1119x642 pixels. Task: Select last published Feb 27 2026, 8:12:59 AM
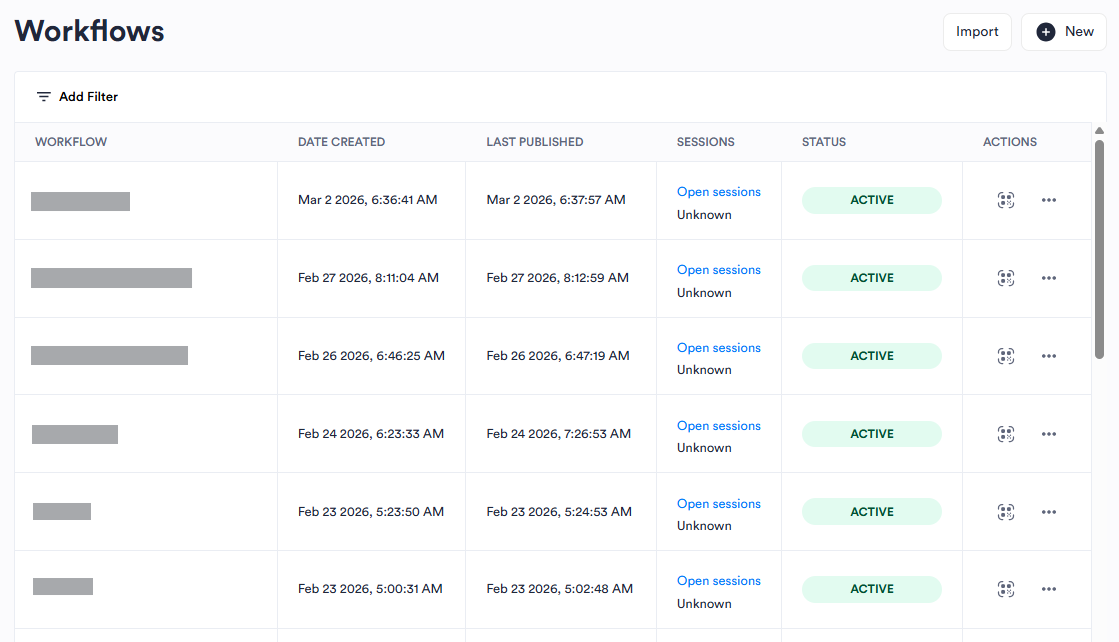coord(557,277)
